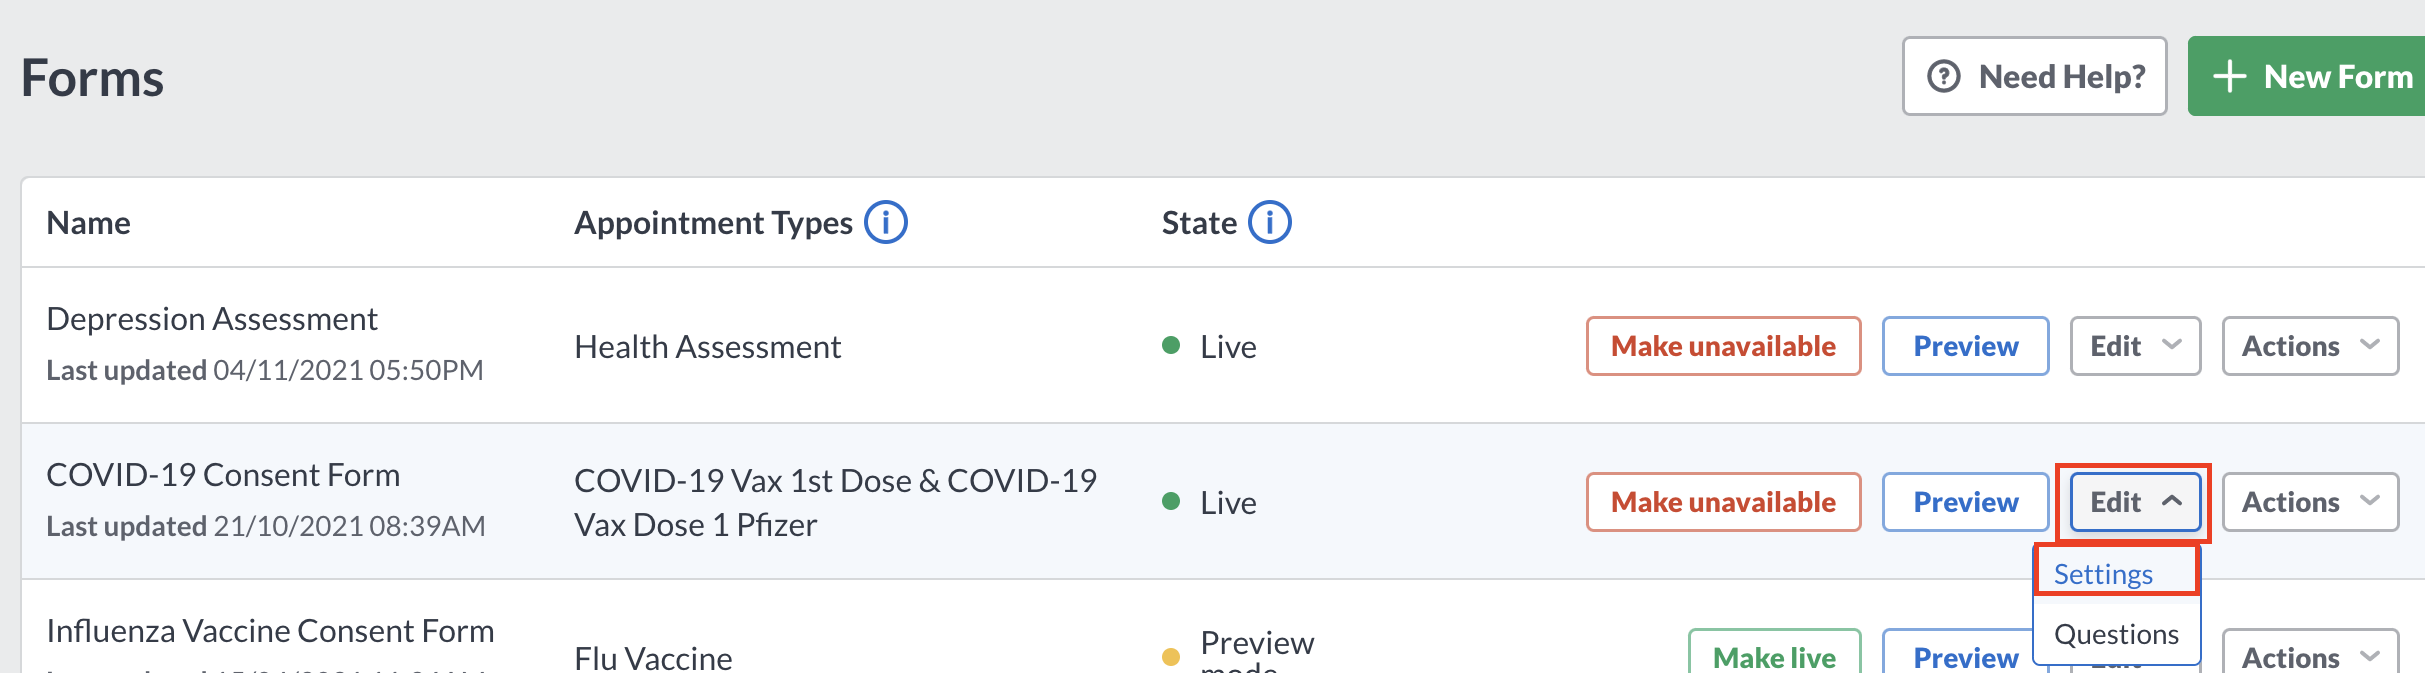Click yellow Preview mode status dot

coord(1171,657)
